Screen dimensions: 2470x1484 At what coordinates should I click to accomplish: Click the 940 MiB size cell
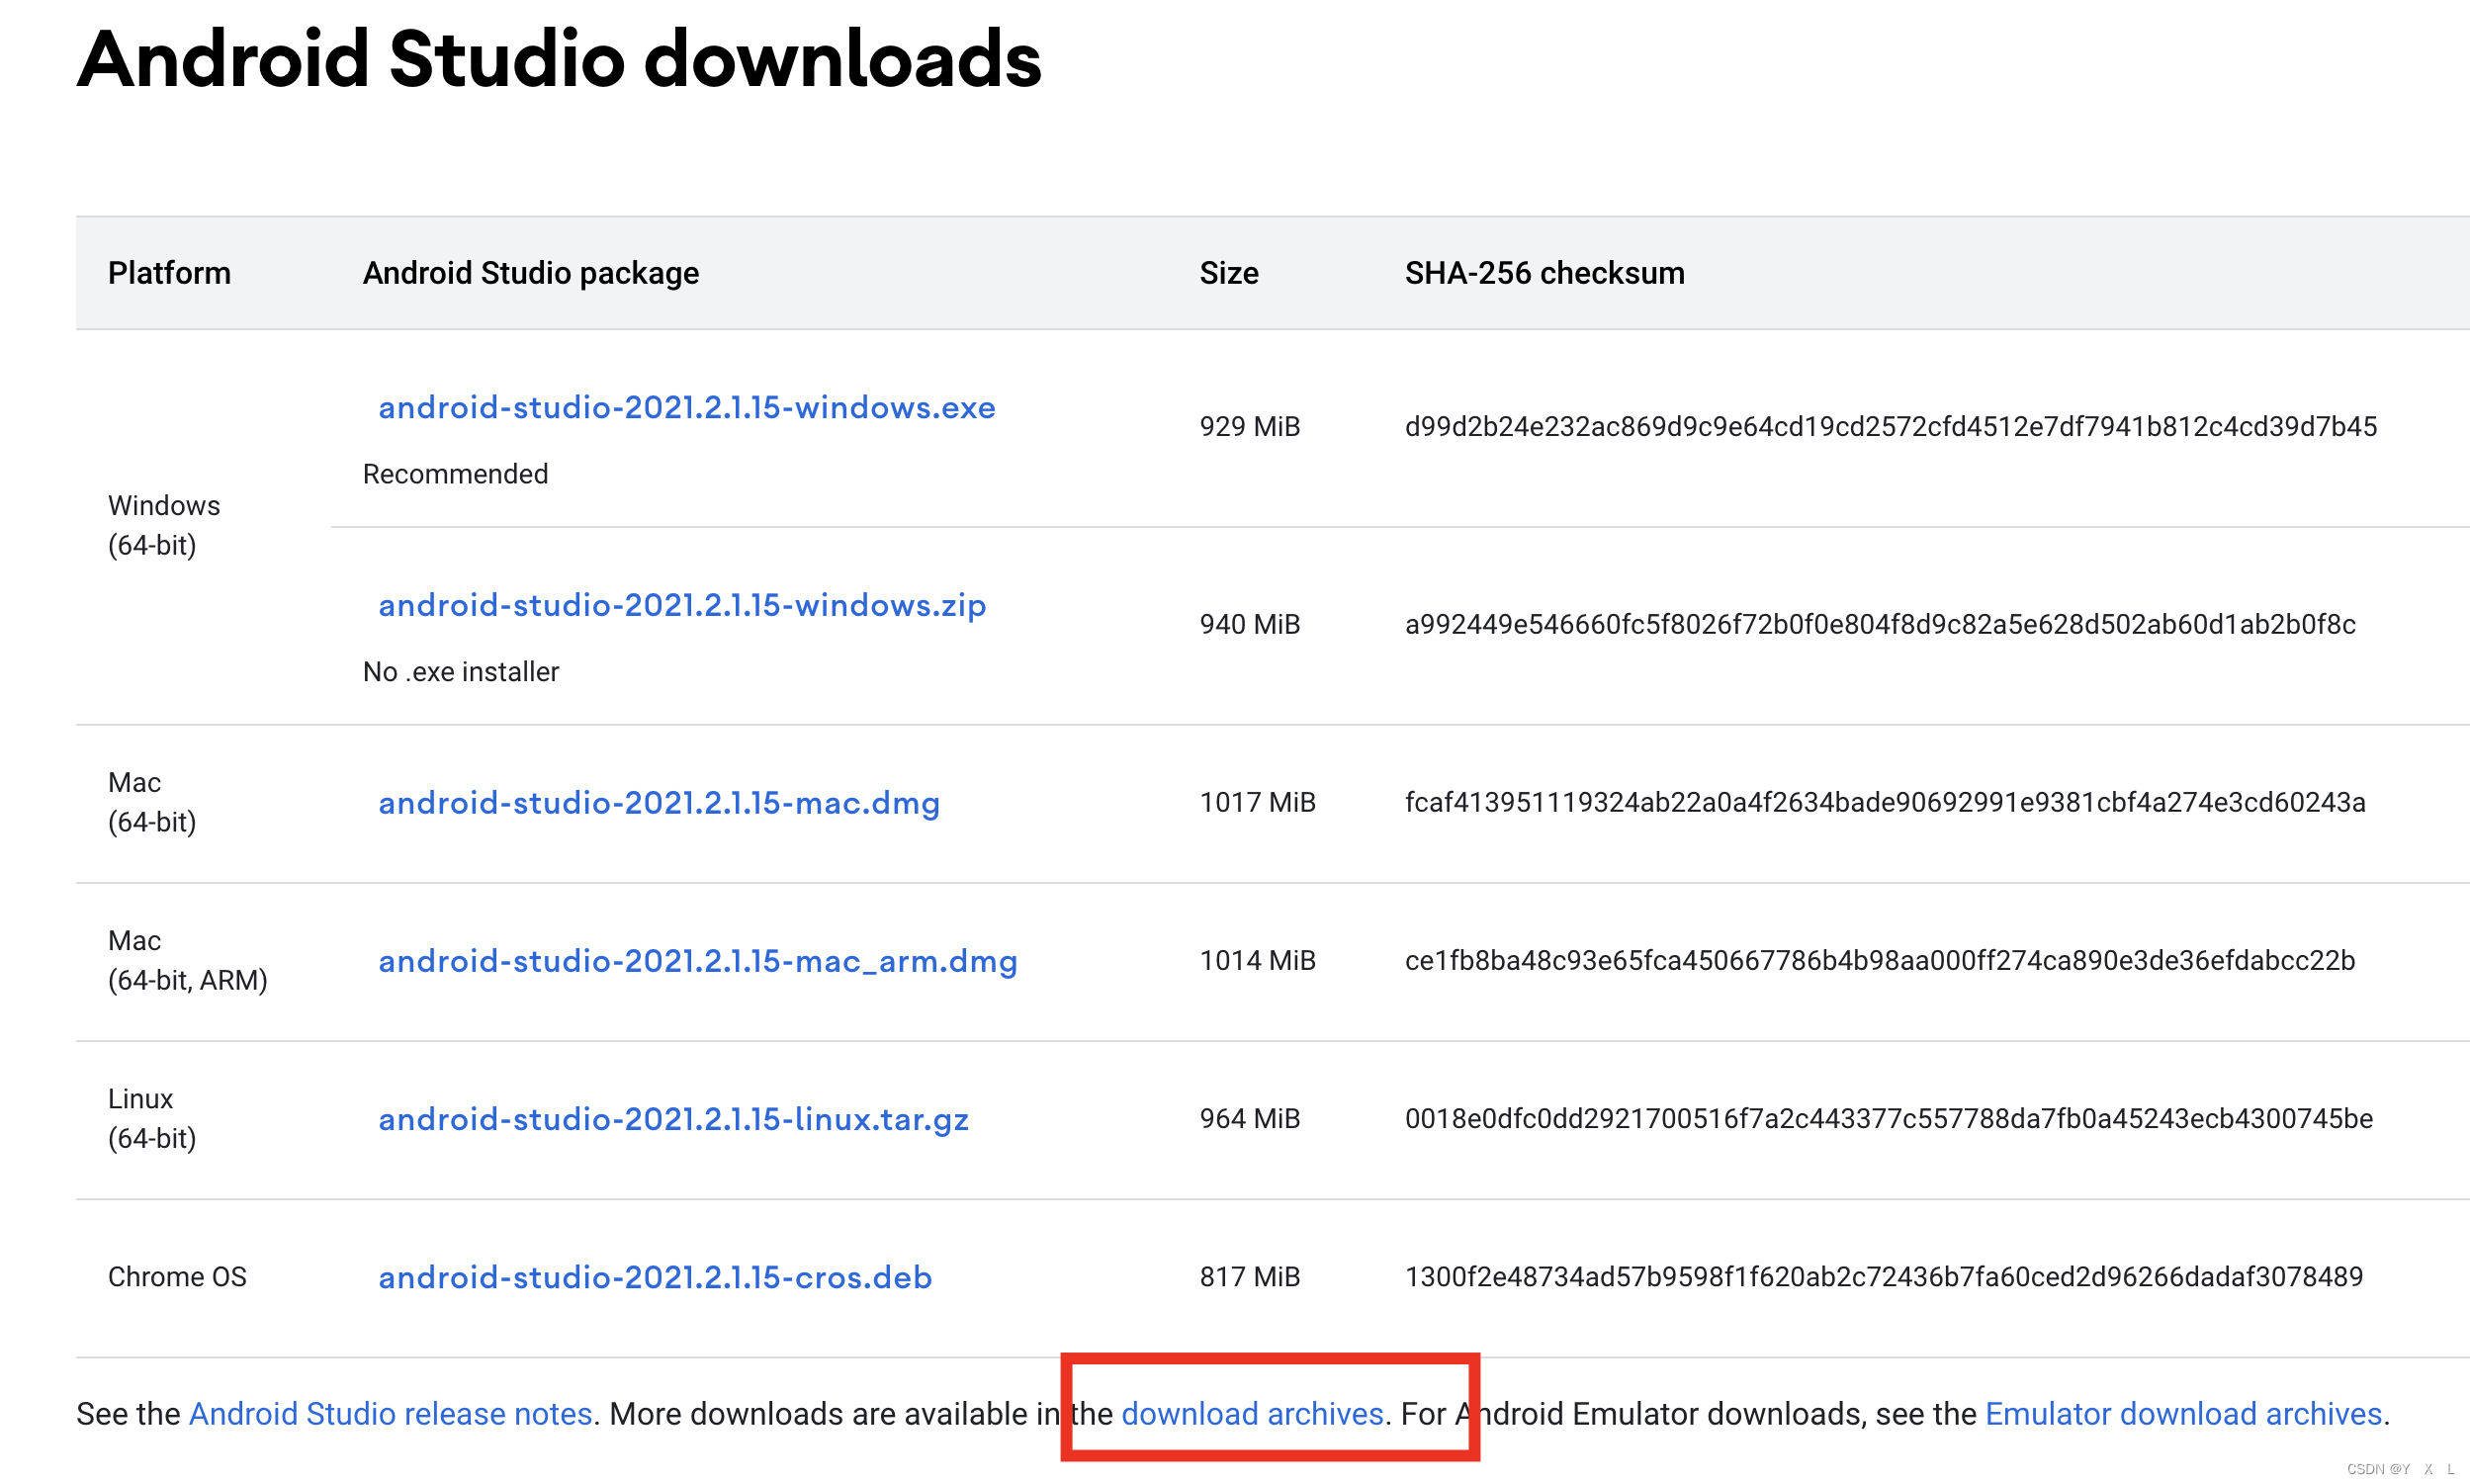coord(1249,625)
